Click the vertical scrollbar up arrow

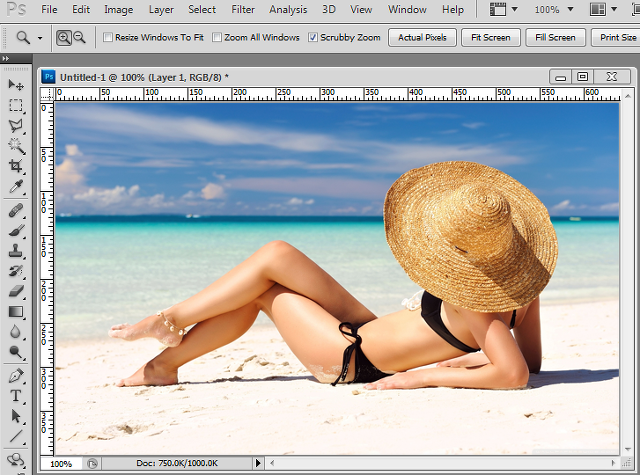coord(628,96)
